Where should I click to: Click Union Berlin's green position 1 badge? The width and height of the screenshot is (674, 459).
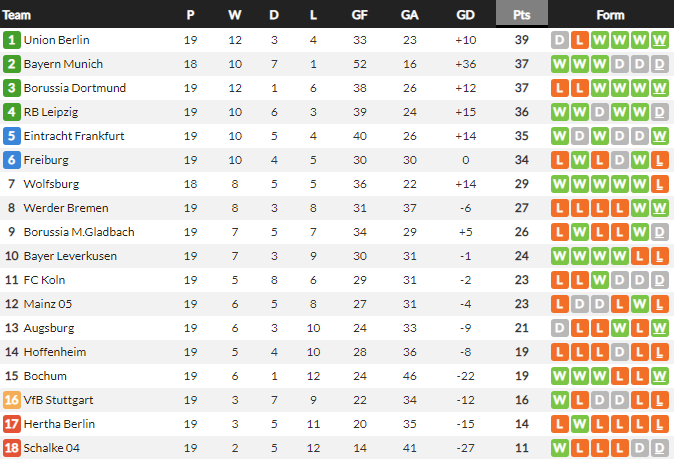[12, 40]
